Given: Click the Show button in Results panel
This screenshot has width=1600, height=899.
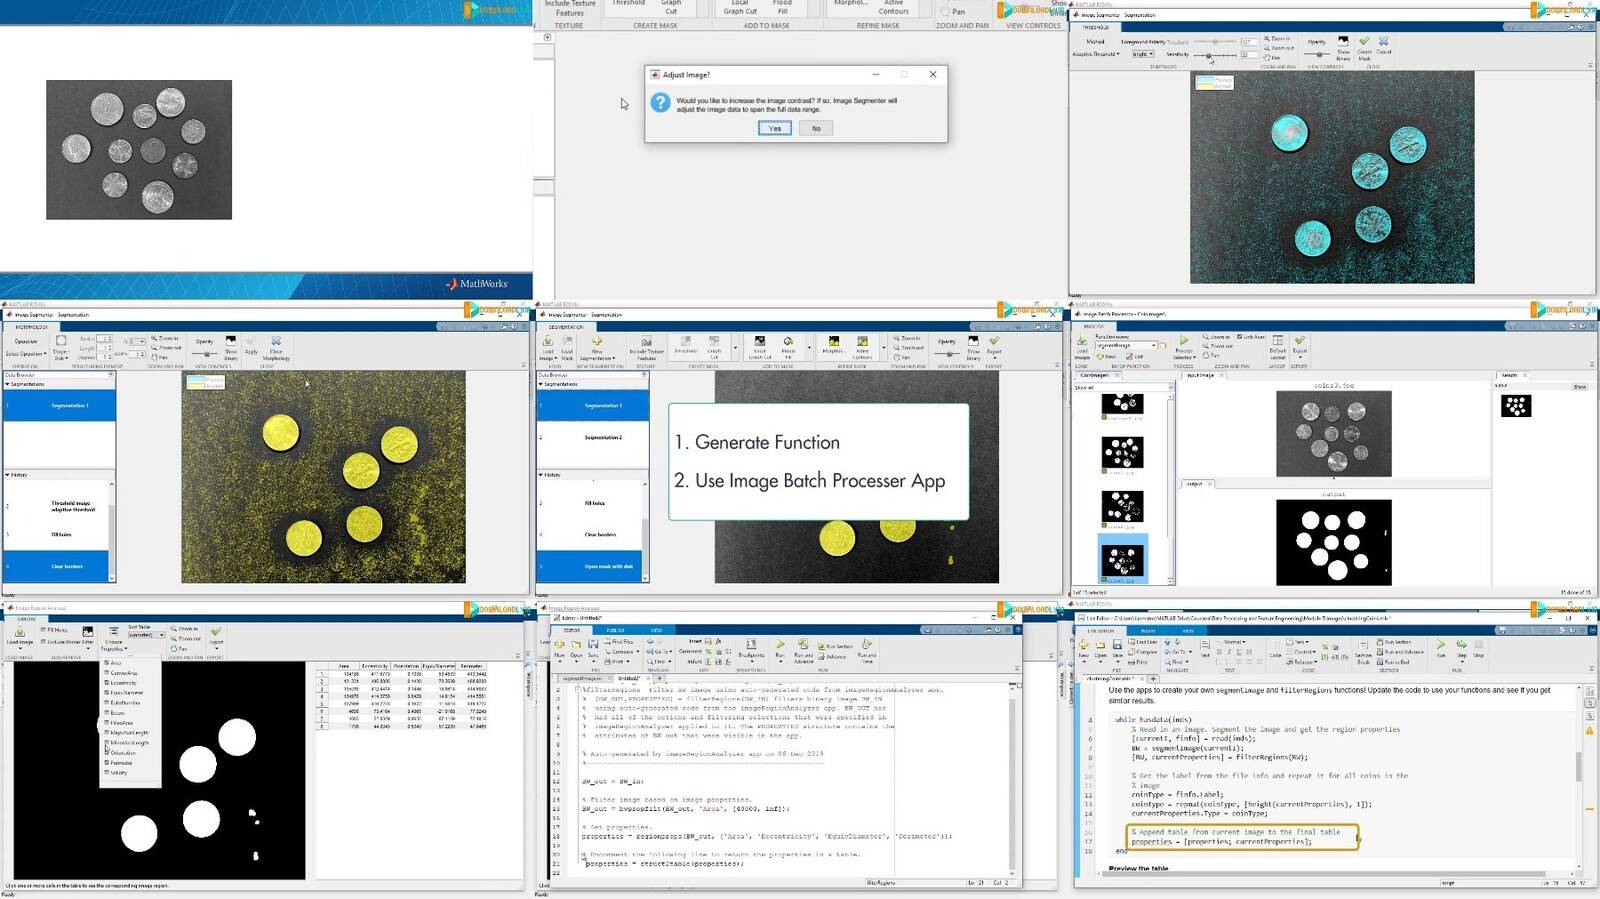Looking at the screenshot, I should click(x=1580, y=387).
